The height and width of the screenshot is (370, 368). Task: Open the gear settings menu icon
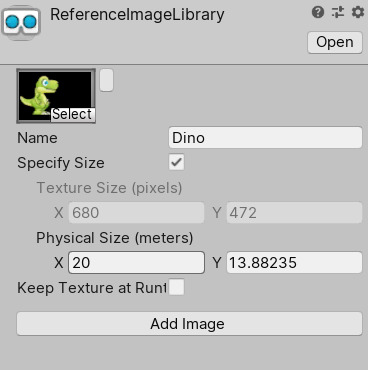(x=358, y=13)
